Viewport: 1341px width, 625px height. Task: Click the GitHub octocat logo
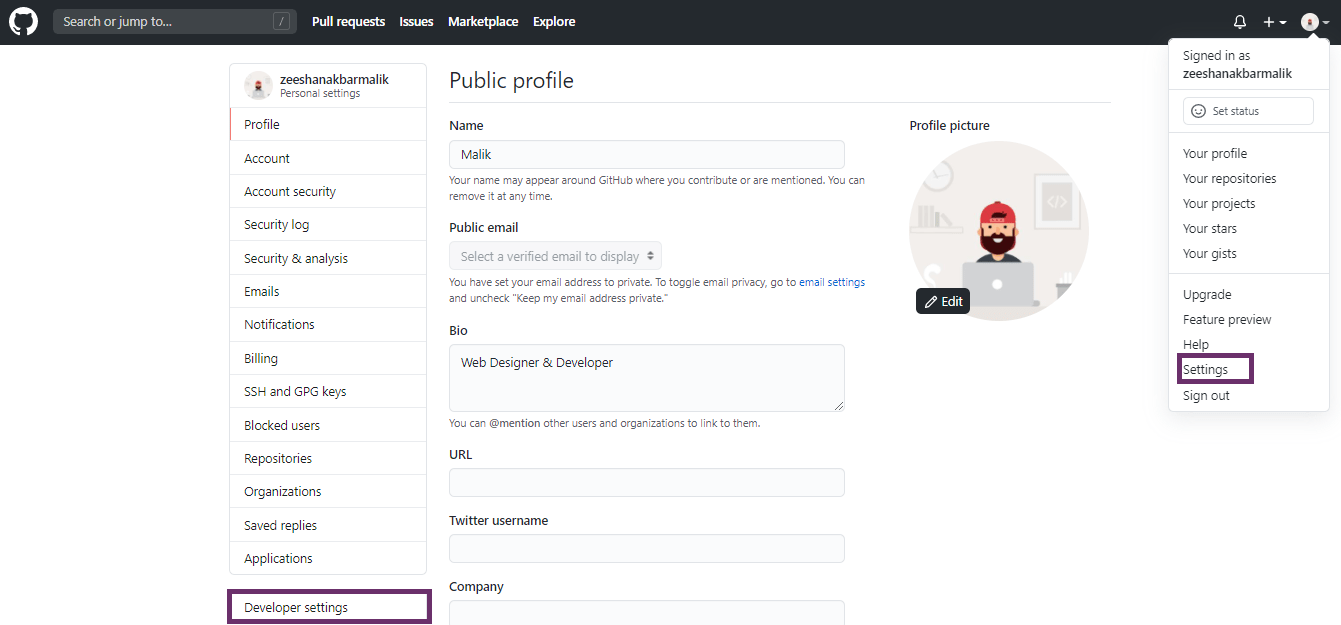click(22, 21)
